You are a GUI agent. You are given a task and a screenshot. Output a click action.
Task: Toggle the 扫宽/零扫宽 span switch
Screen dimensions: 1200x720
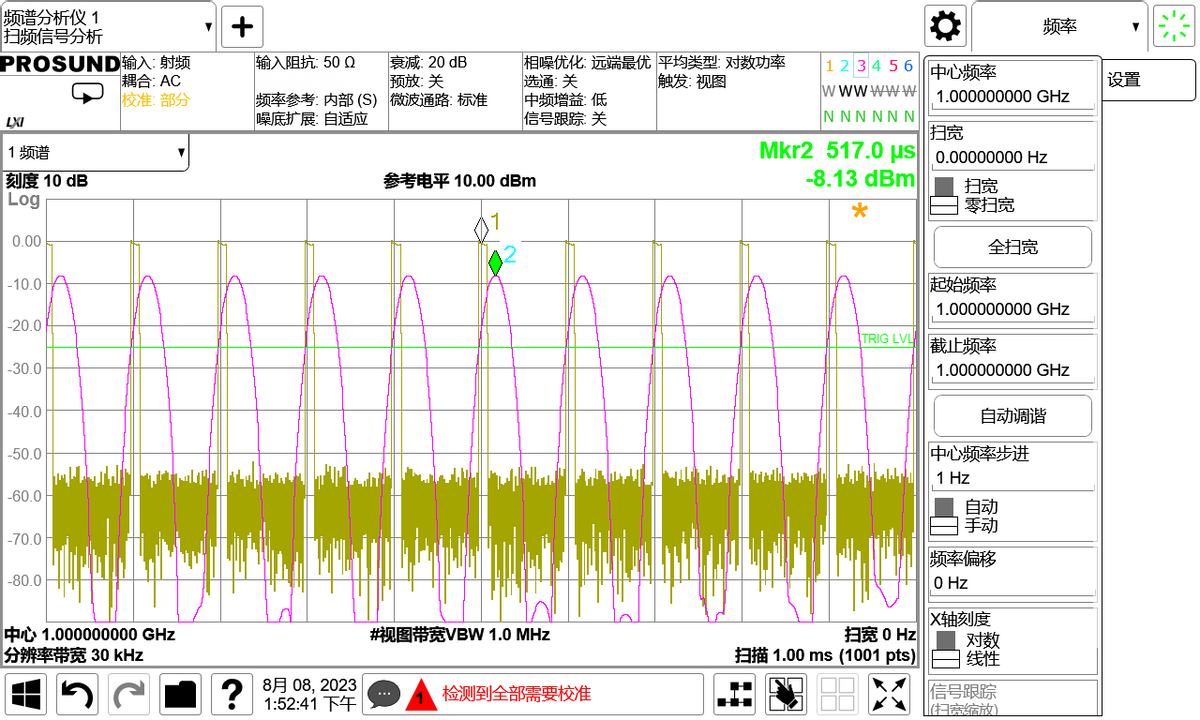coord(946,196)
